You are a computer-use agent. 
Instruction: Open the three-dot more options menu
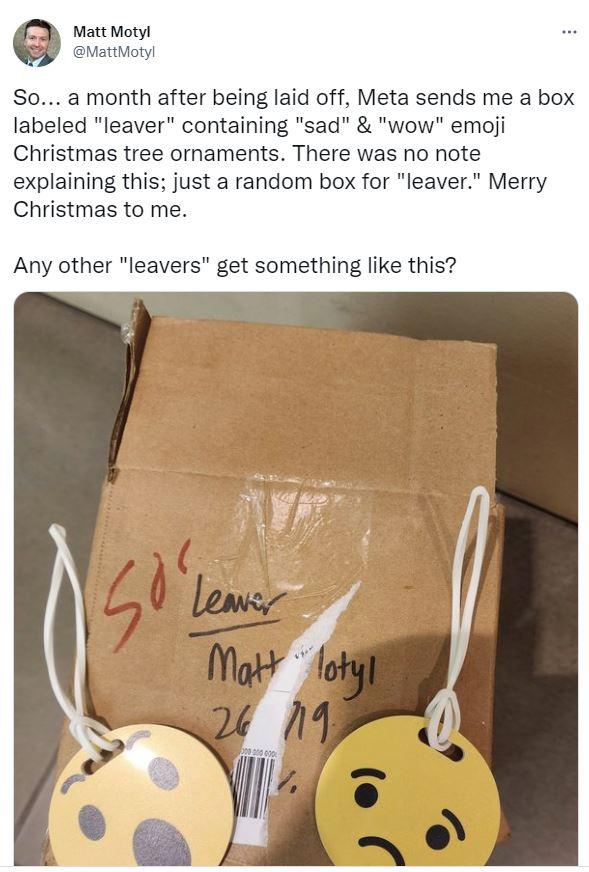click(x=568, y=32)
